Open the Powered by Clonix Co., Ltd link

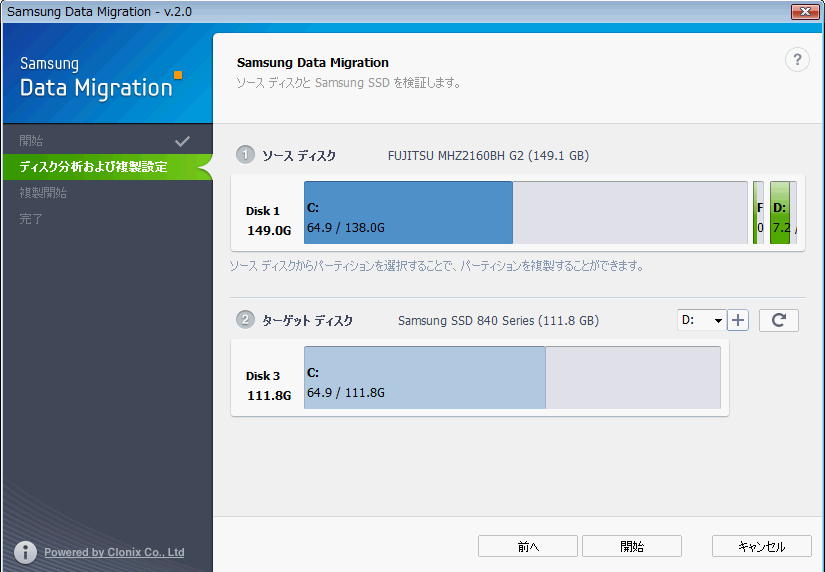coord(114,552)
